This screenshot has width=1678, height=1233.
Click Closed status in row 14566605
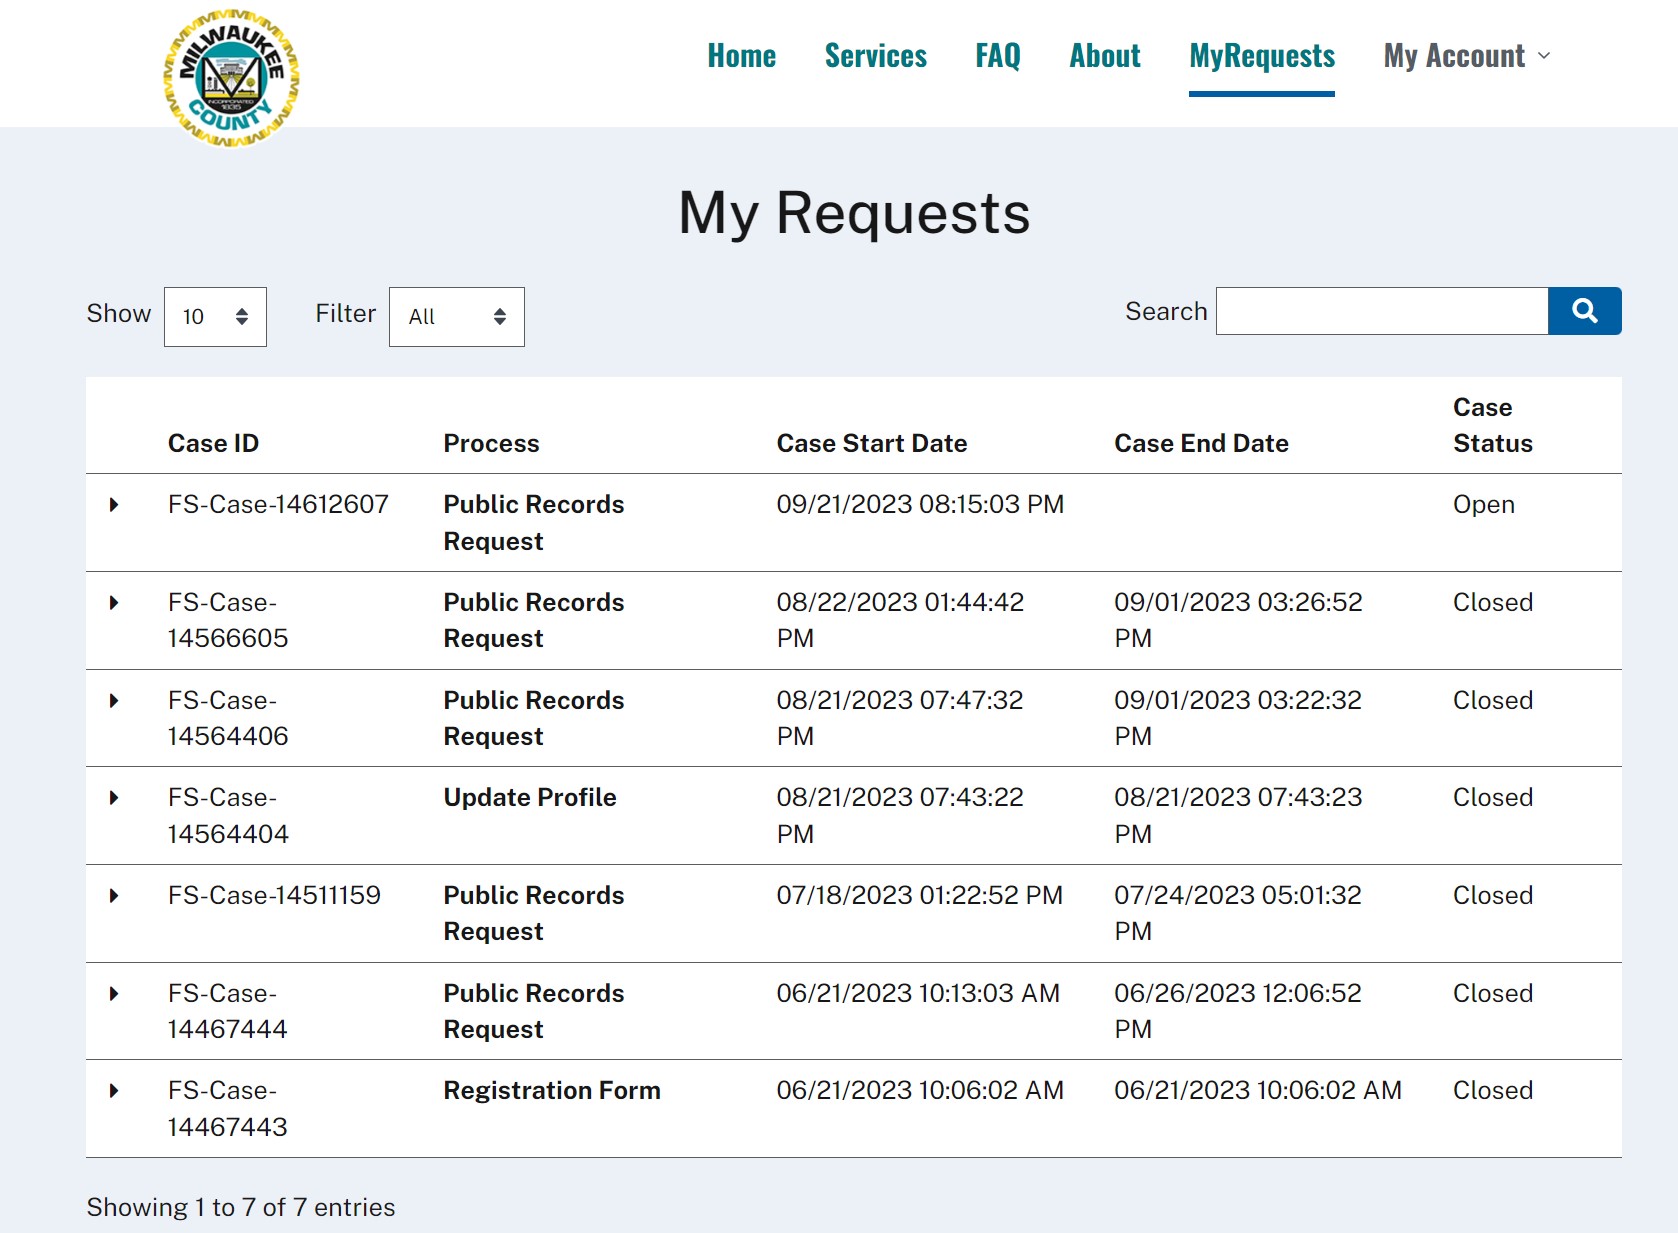tap(1493, 603)
